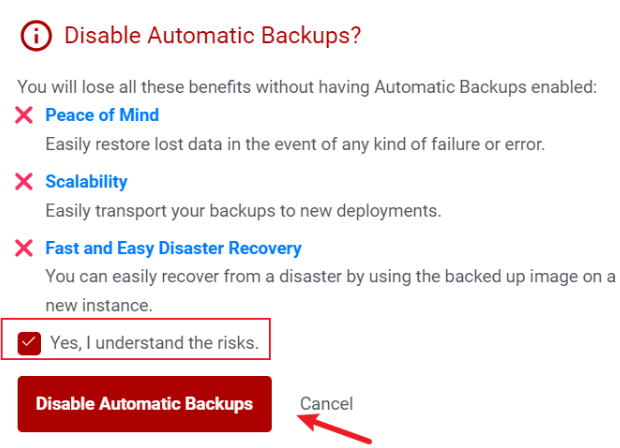Image resolution: width=620 pixels, height=448 pixels.
Task: Open the Peace of Mind heading link
Action: click(x=102, y=115)
